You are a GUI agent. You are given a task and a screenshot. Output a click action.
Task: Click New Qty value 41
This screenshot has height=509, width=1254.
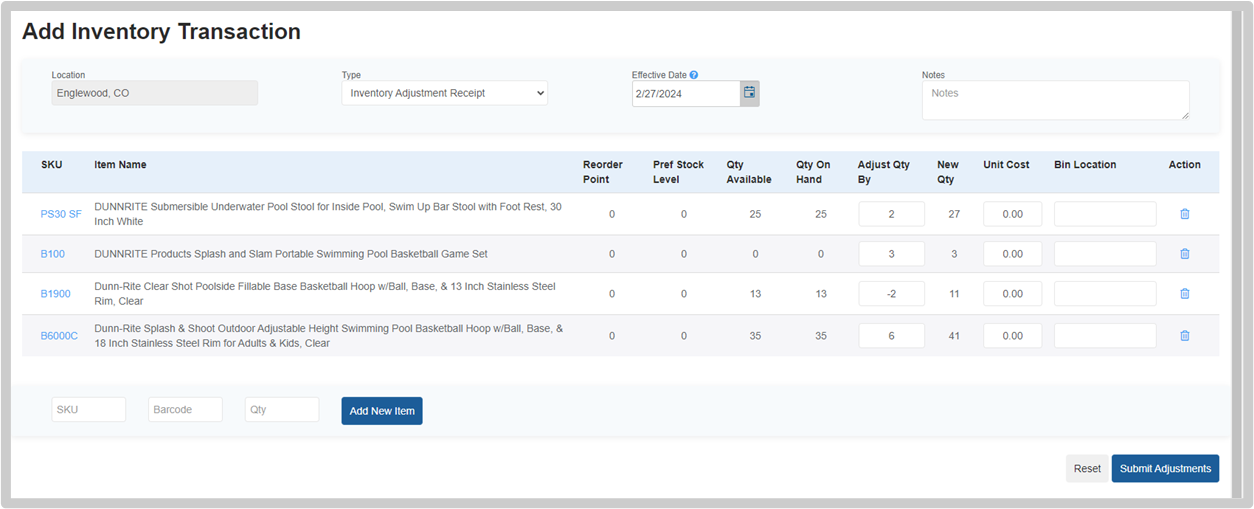point(953,336)
